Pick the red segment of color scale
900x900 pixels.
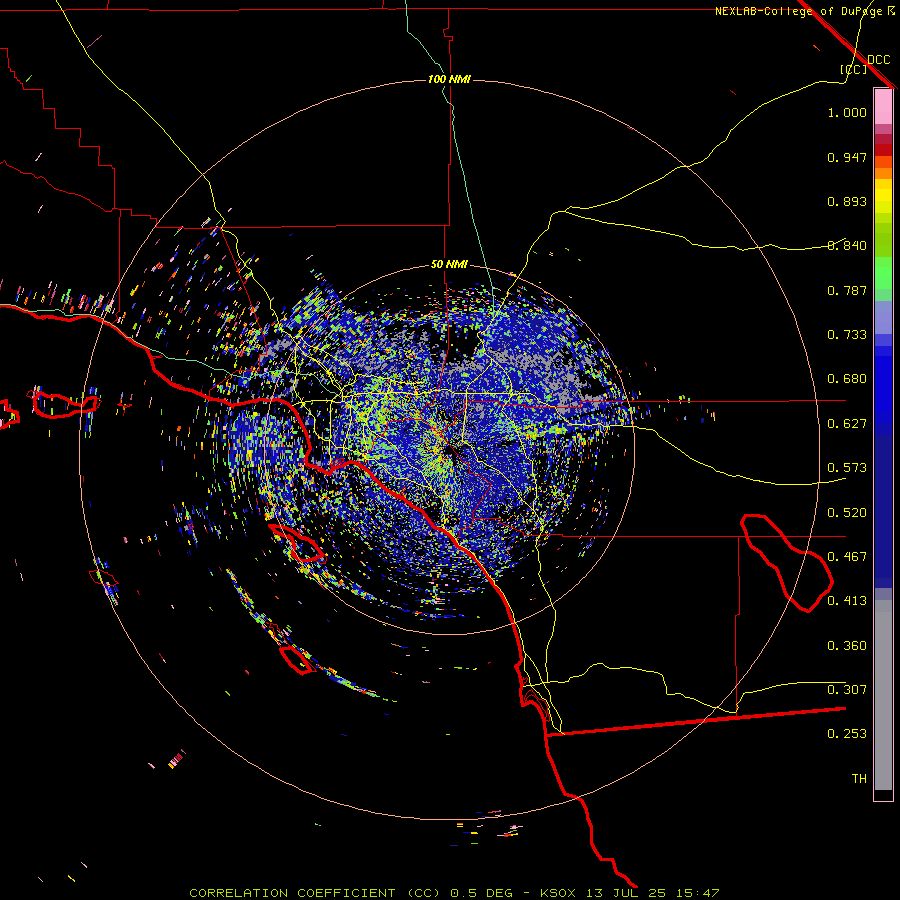coord(883,149)
